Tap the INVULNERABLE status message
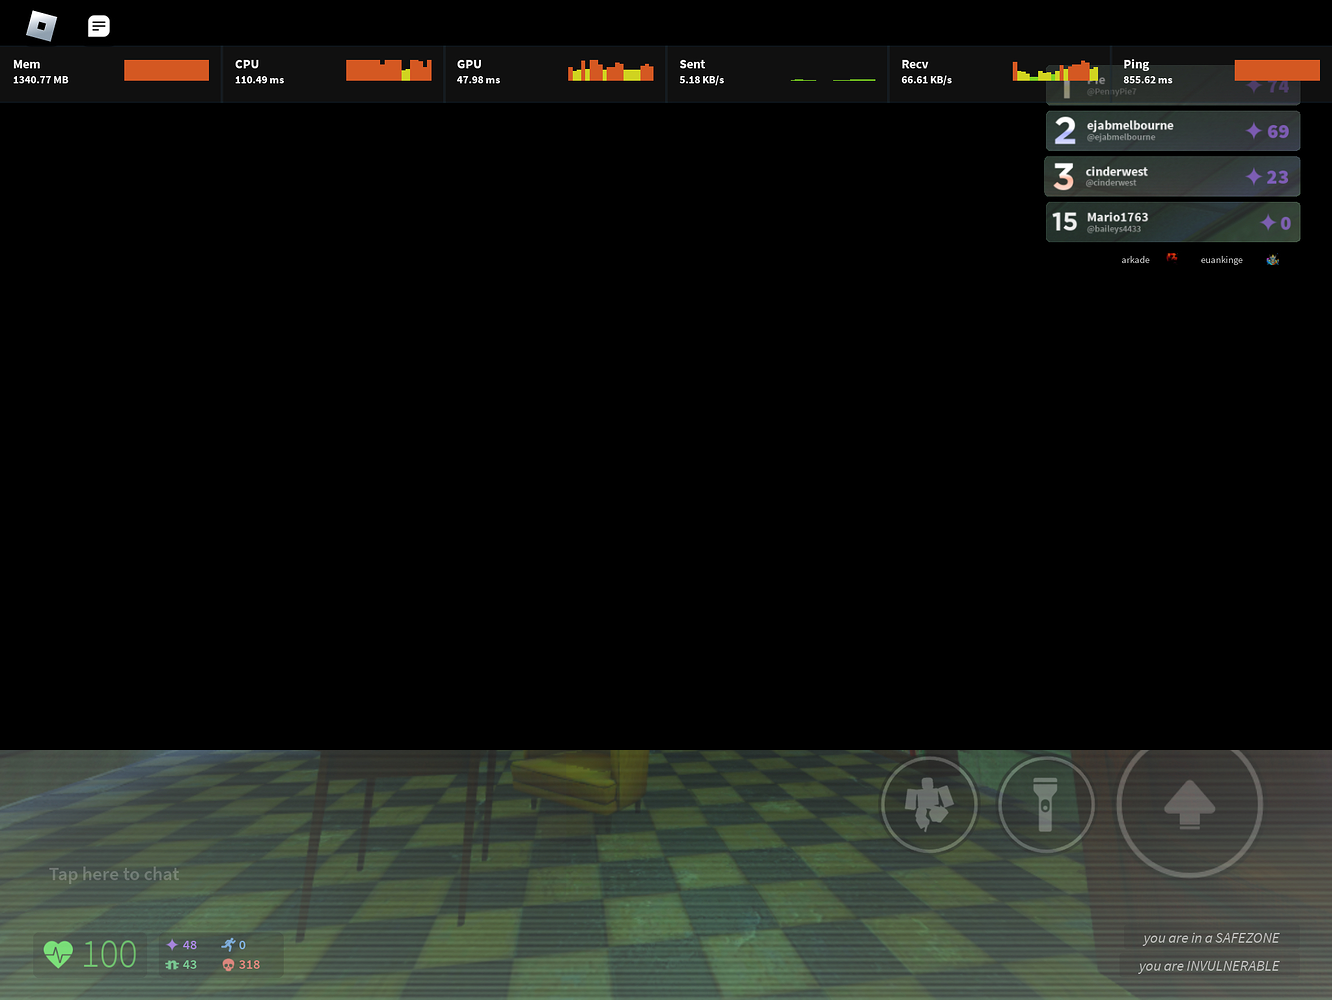This screenshot has width=1332, height=1000. [x=1209, y=966]
